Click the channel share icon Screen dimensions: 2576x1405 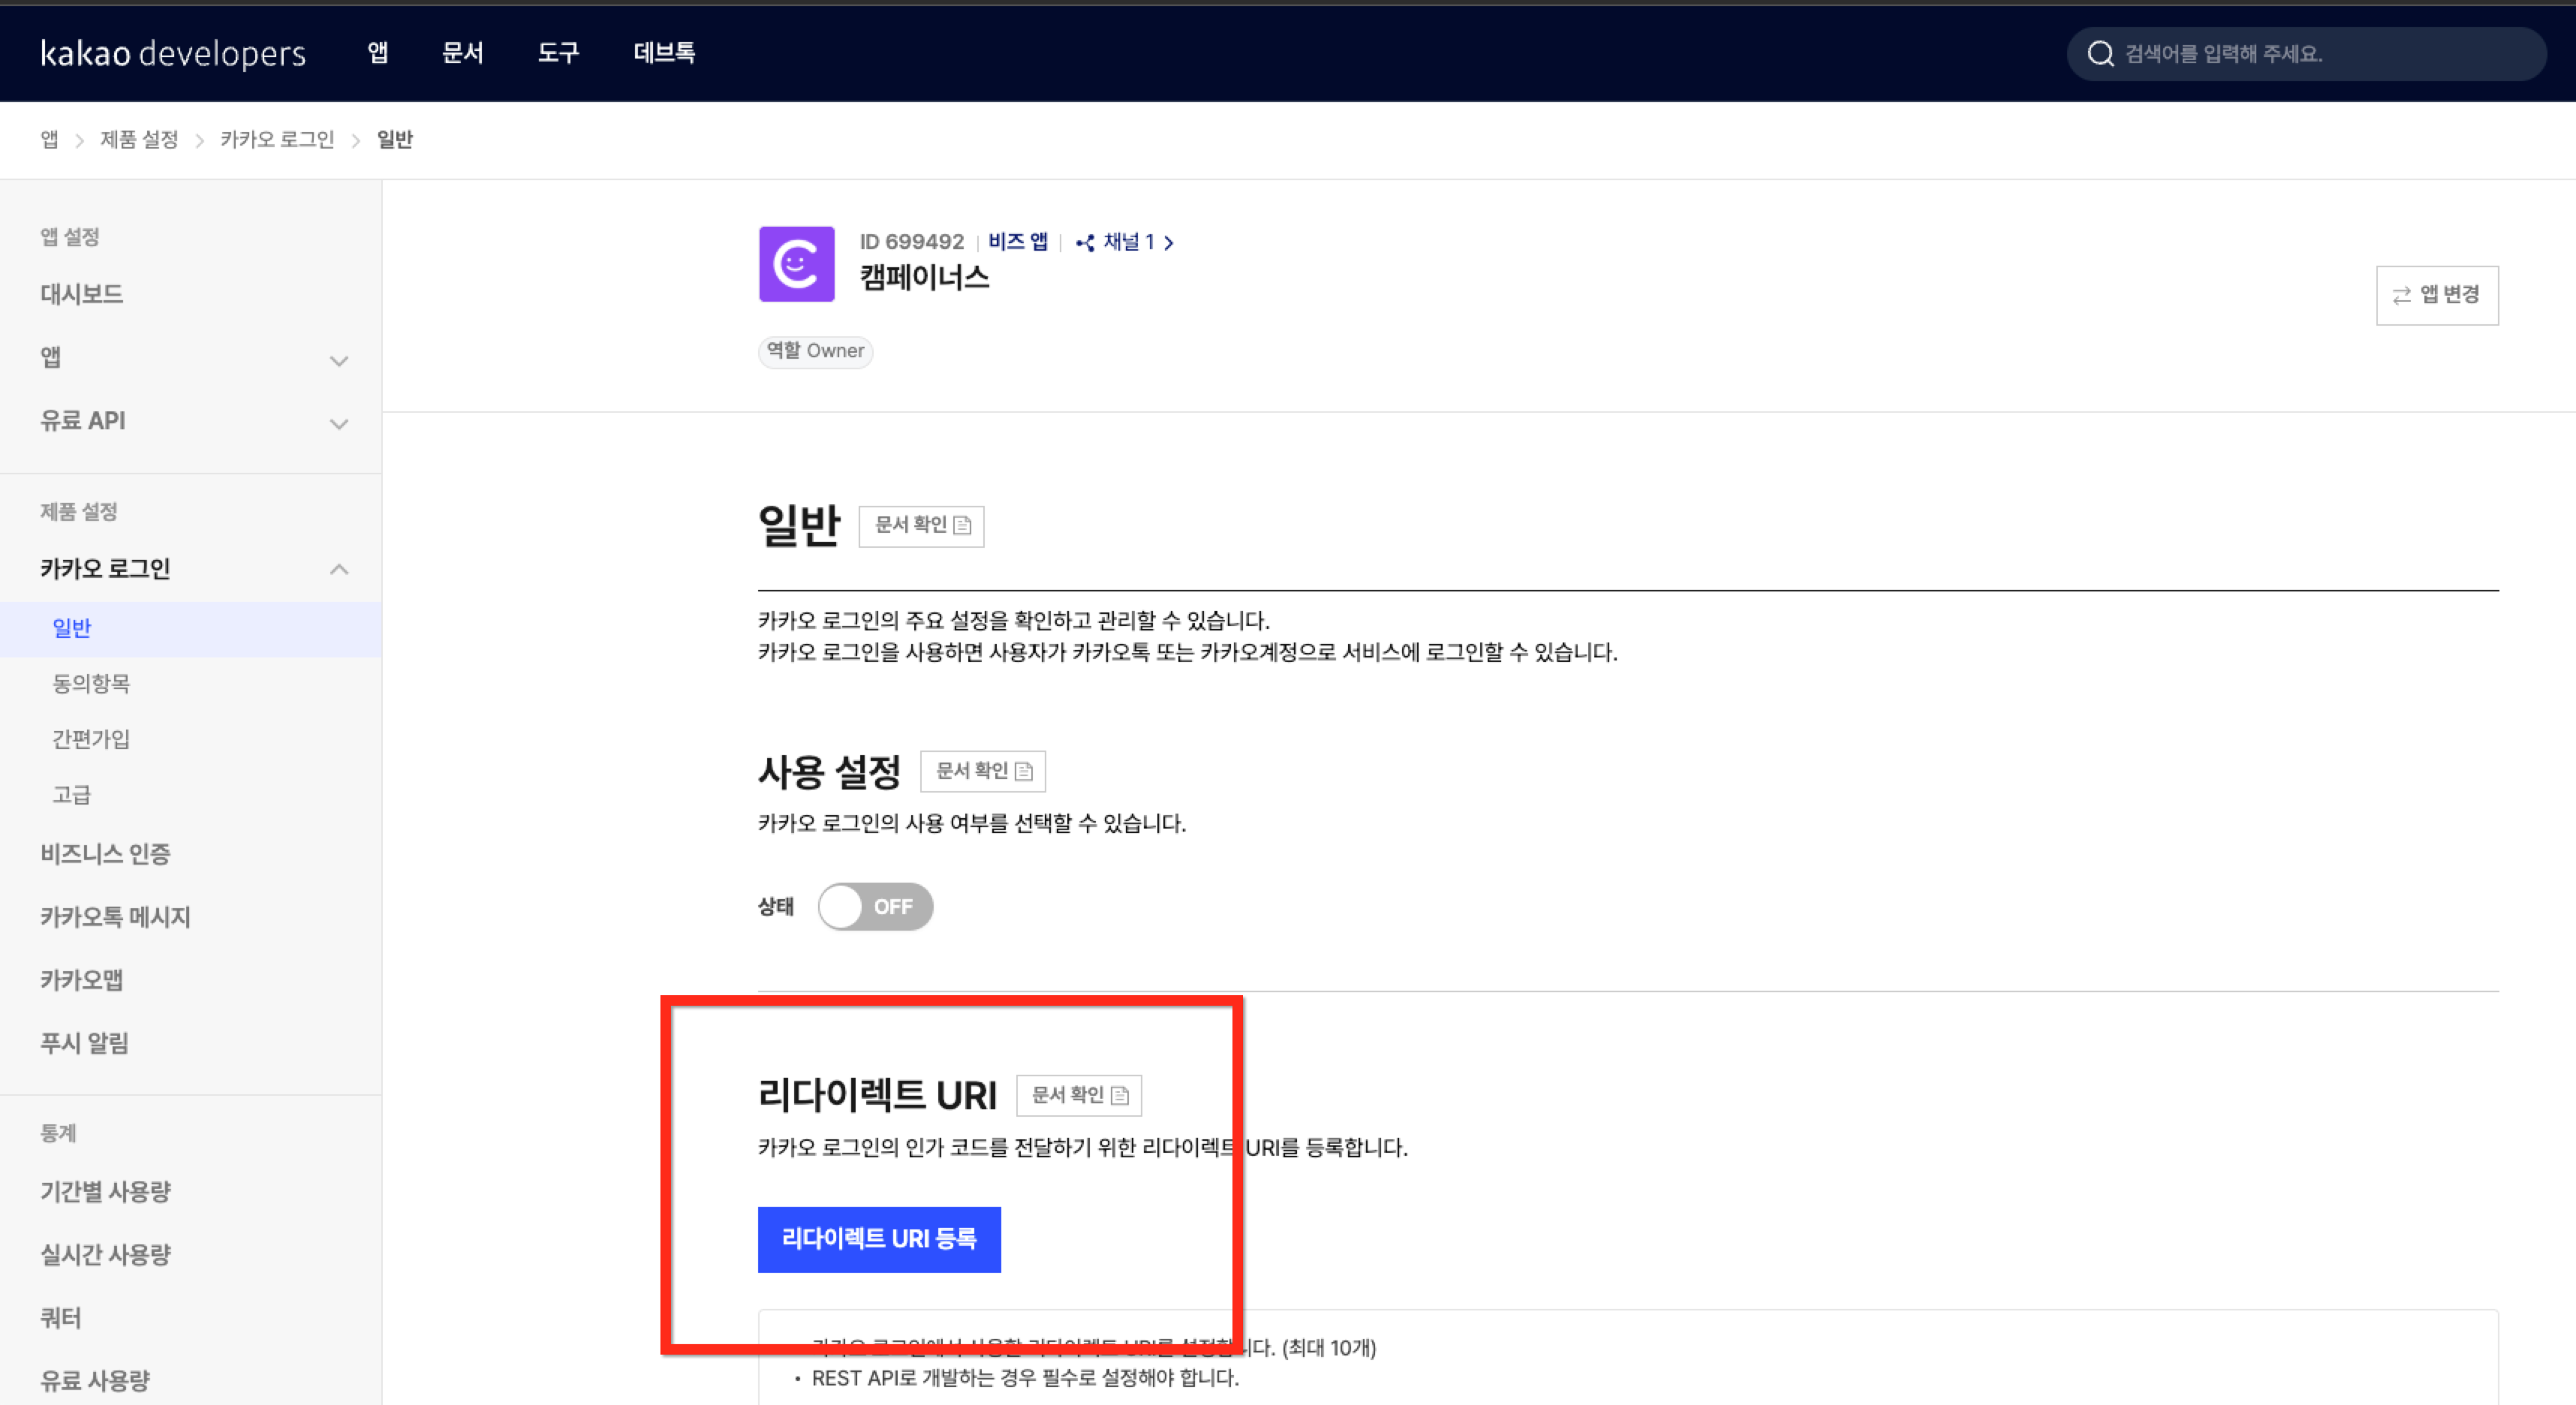1085,242
